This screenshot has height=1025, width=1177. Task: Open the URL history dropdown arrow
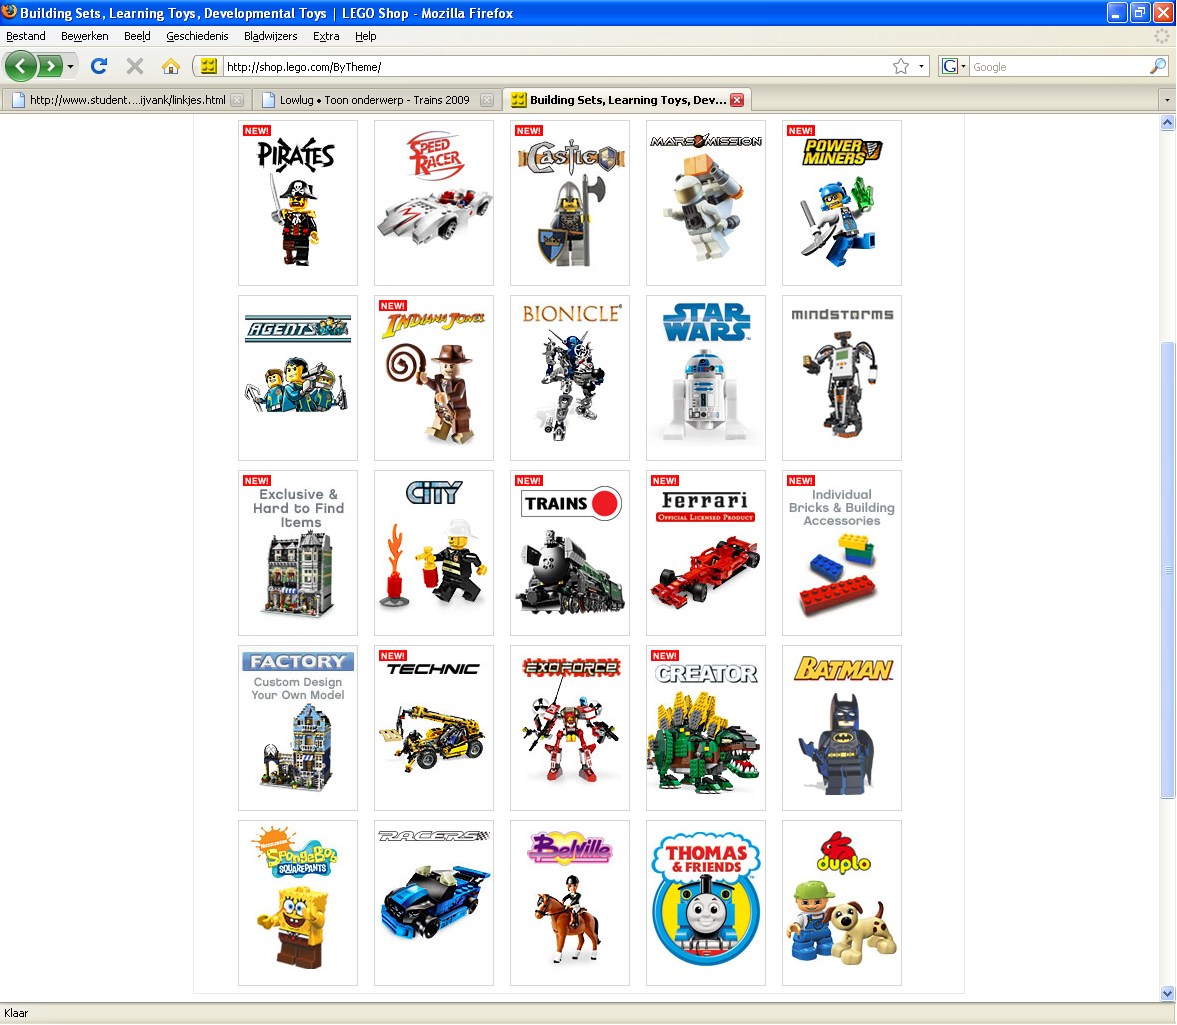pos(922,67)
